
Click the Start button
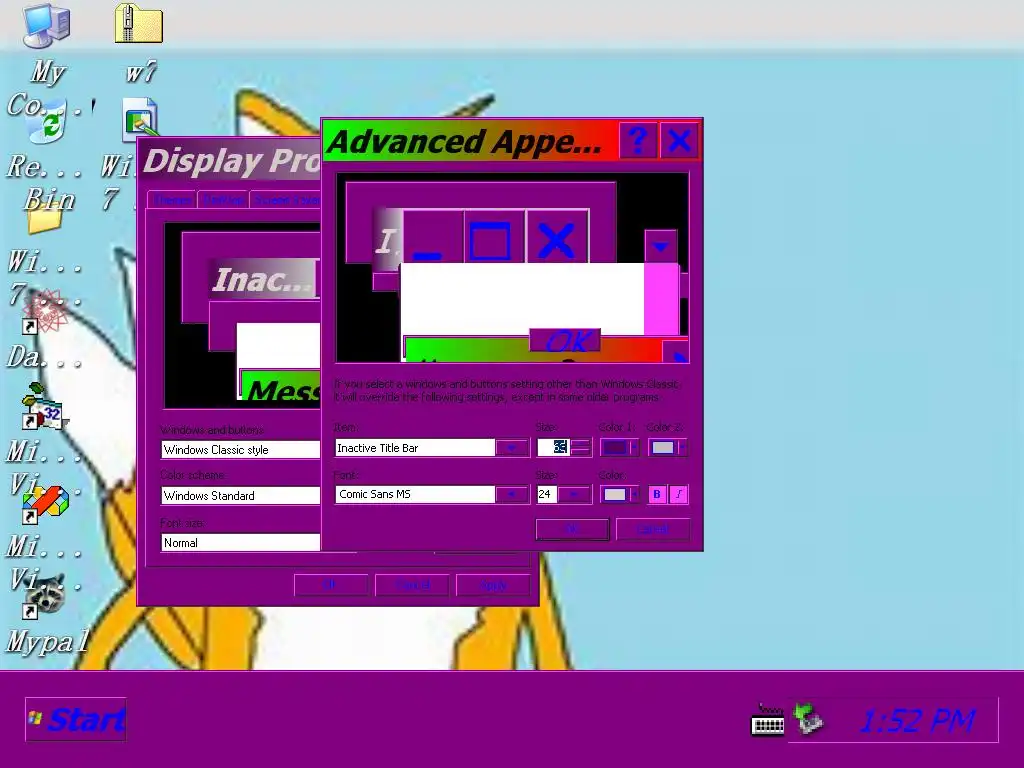click(76, 720)
